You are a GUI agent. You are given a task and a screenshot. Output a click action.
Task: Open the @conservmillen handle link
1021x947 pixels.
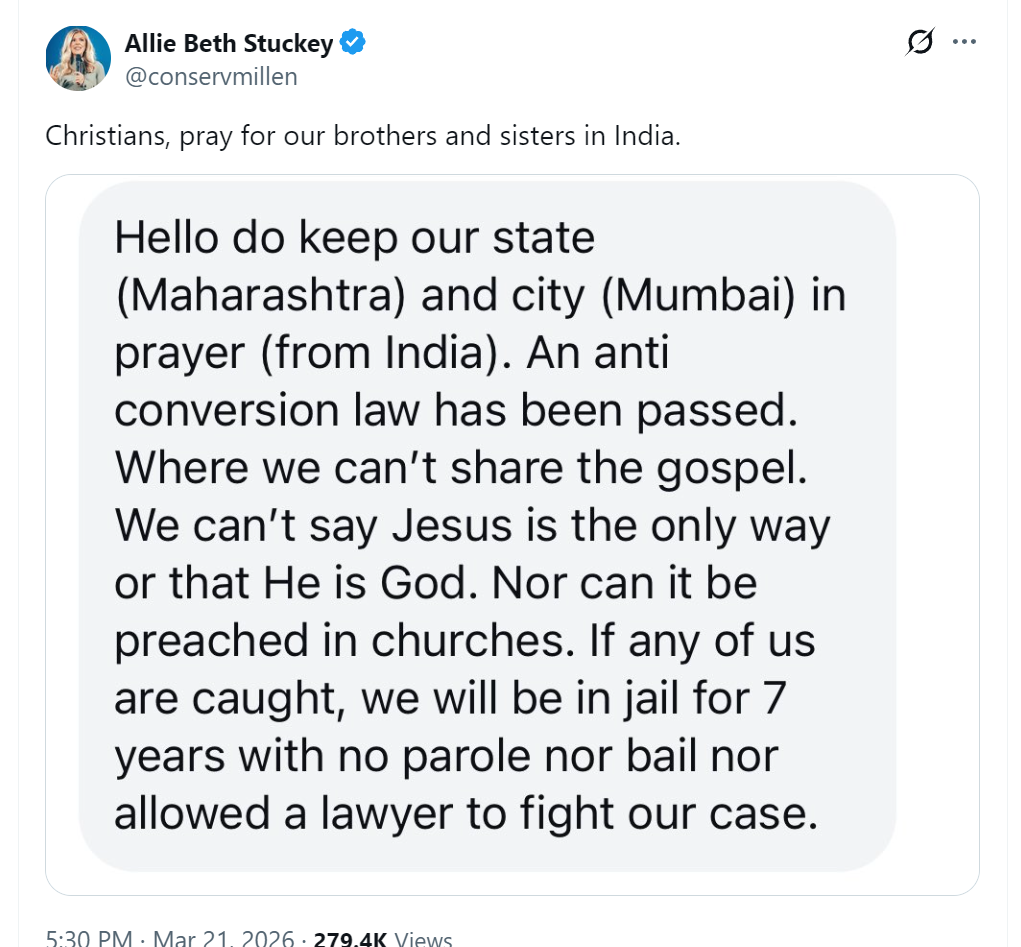[211, 76]
